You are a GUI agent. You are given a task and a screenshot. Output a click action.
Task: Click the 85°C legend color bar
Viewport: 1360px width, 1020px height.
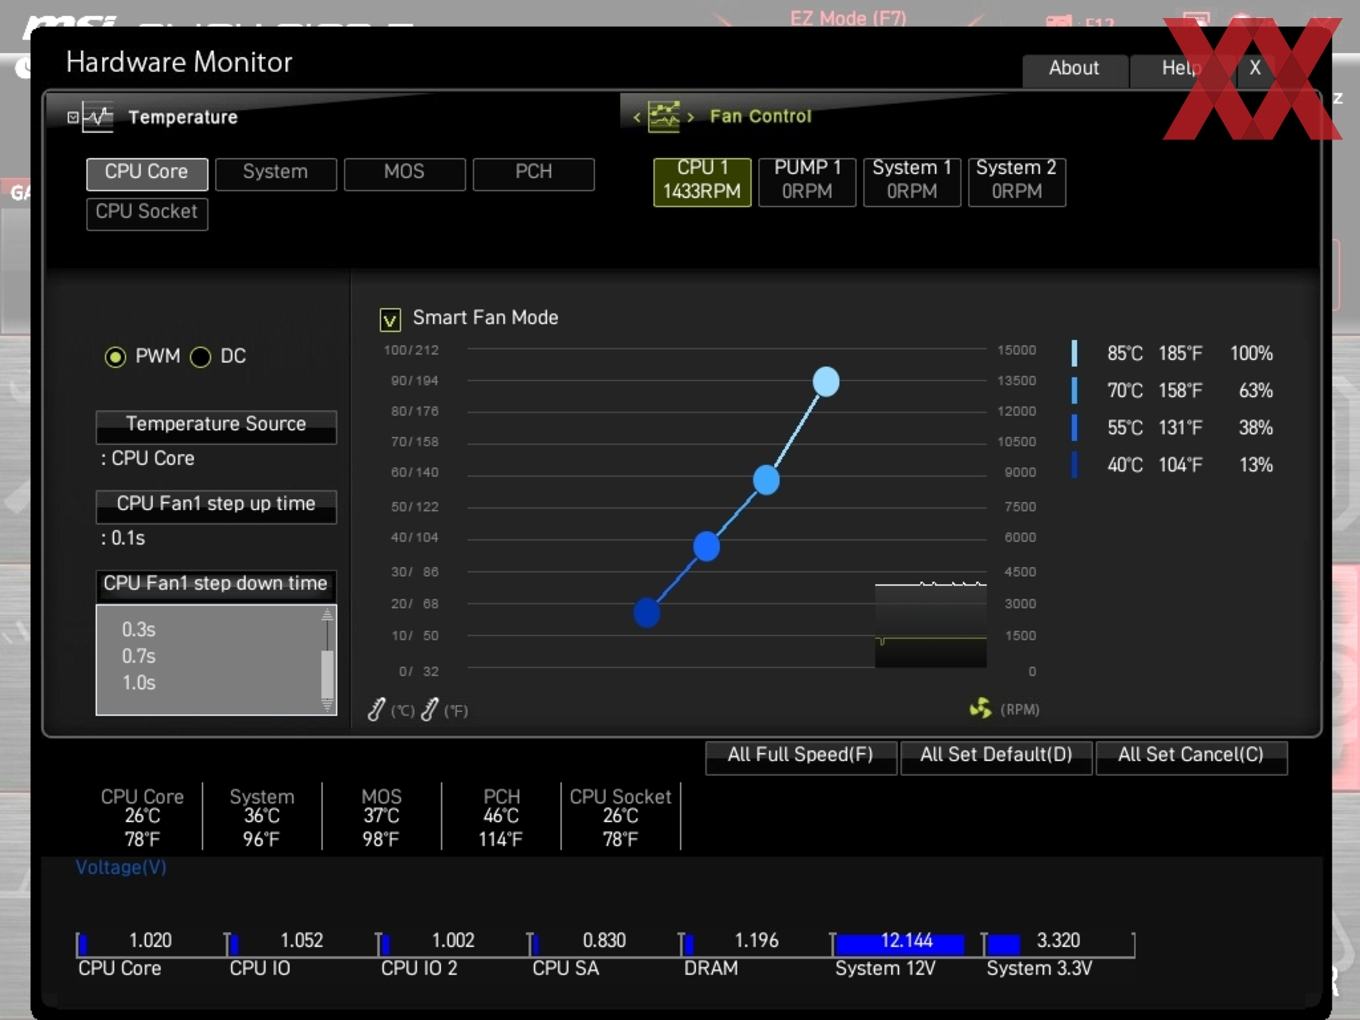[1074, 353]
